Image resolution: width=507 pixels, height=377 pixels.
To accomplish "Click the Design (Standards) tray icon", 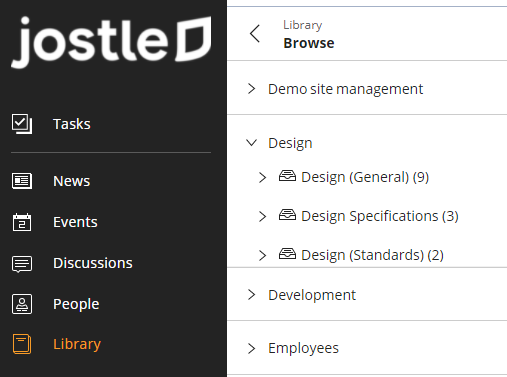I will [287, 254].
